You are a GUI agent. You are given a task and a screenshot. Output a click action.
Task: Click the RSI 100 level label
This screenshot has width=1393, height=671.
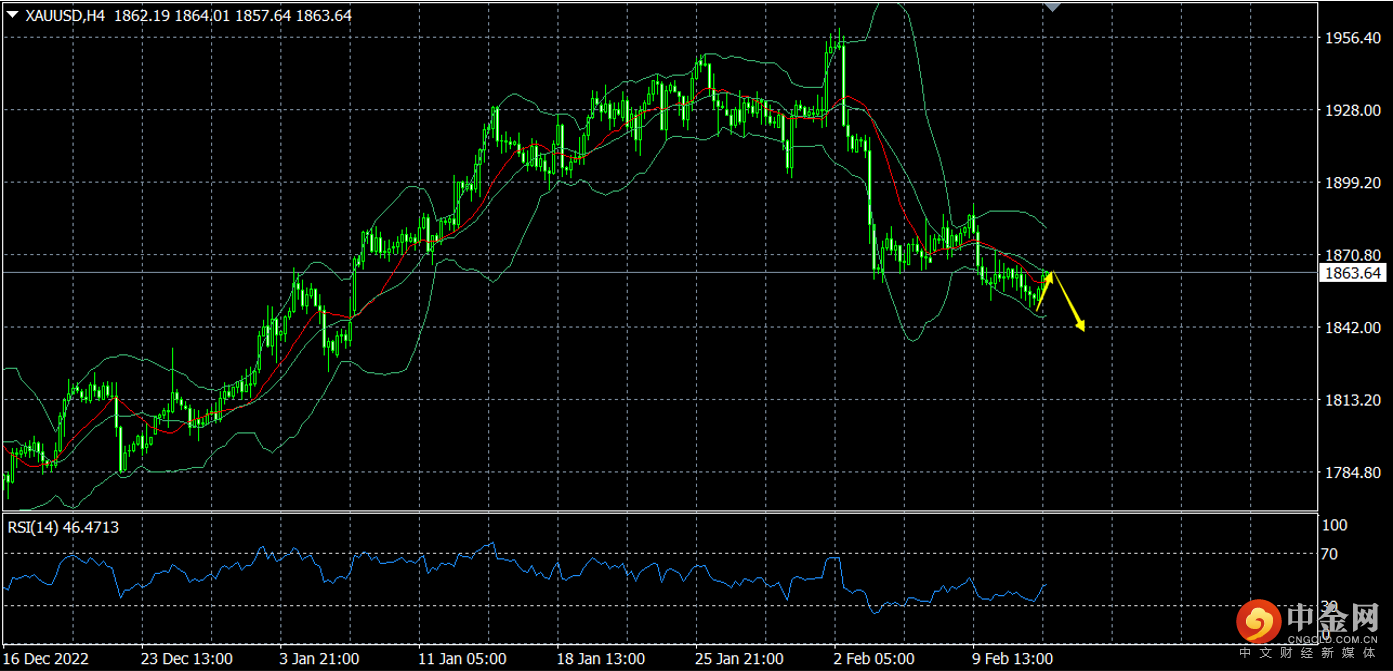coord(1335,526)
